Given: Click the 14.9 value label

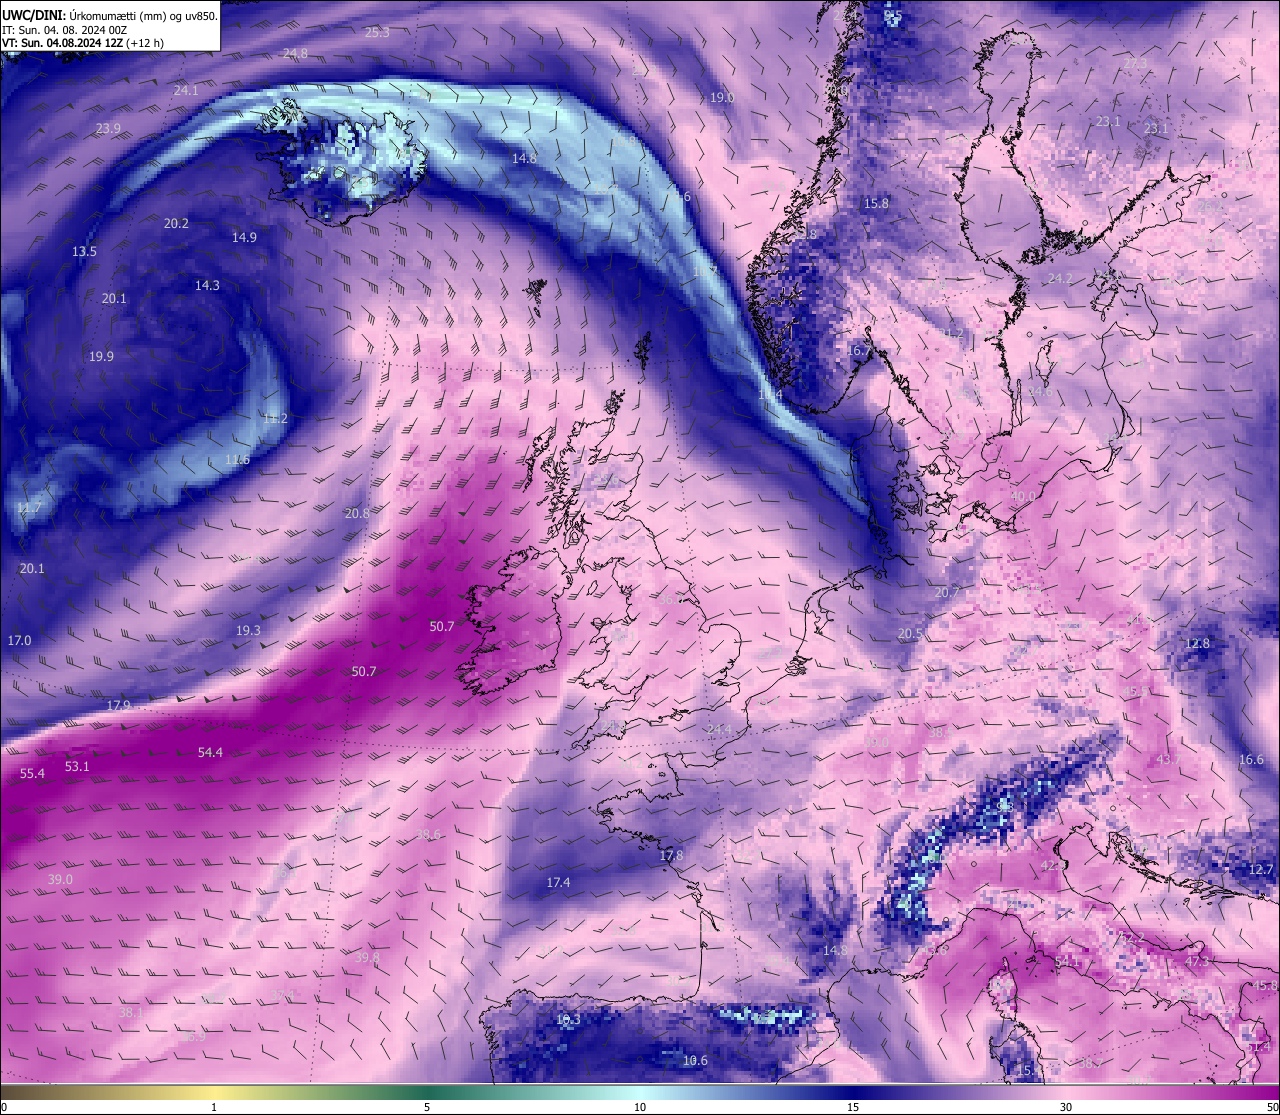Looking at the screenshot, I should point(244,237).
